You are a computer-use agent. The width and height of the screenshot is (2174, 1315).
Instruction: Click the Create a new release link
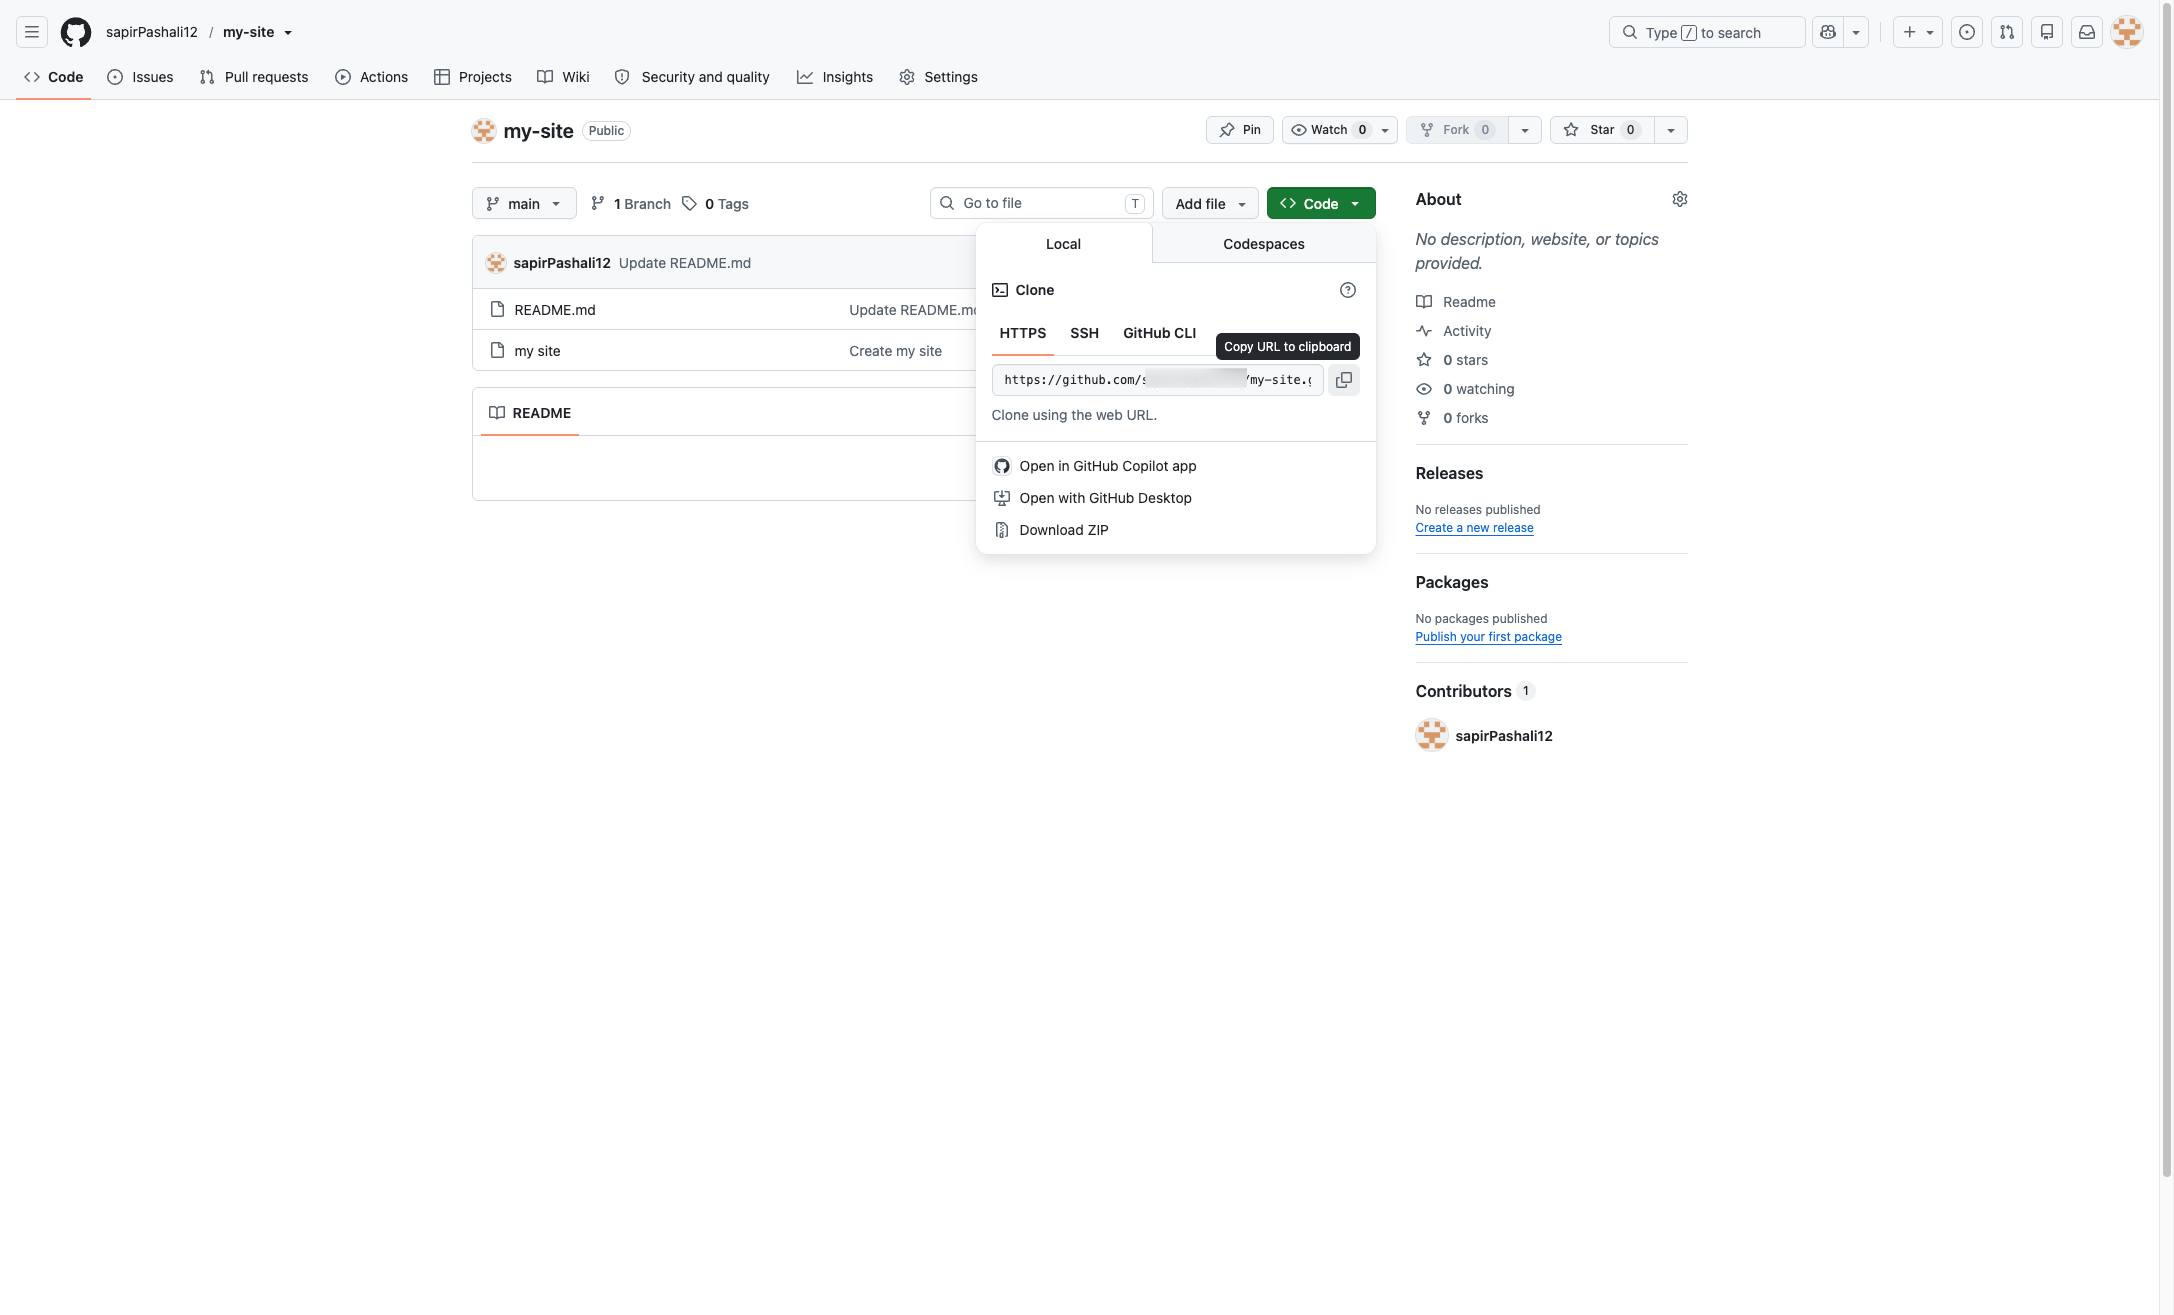coord(1474,528)
